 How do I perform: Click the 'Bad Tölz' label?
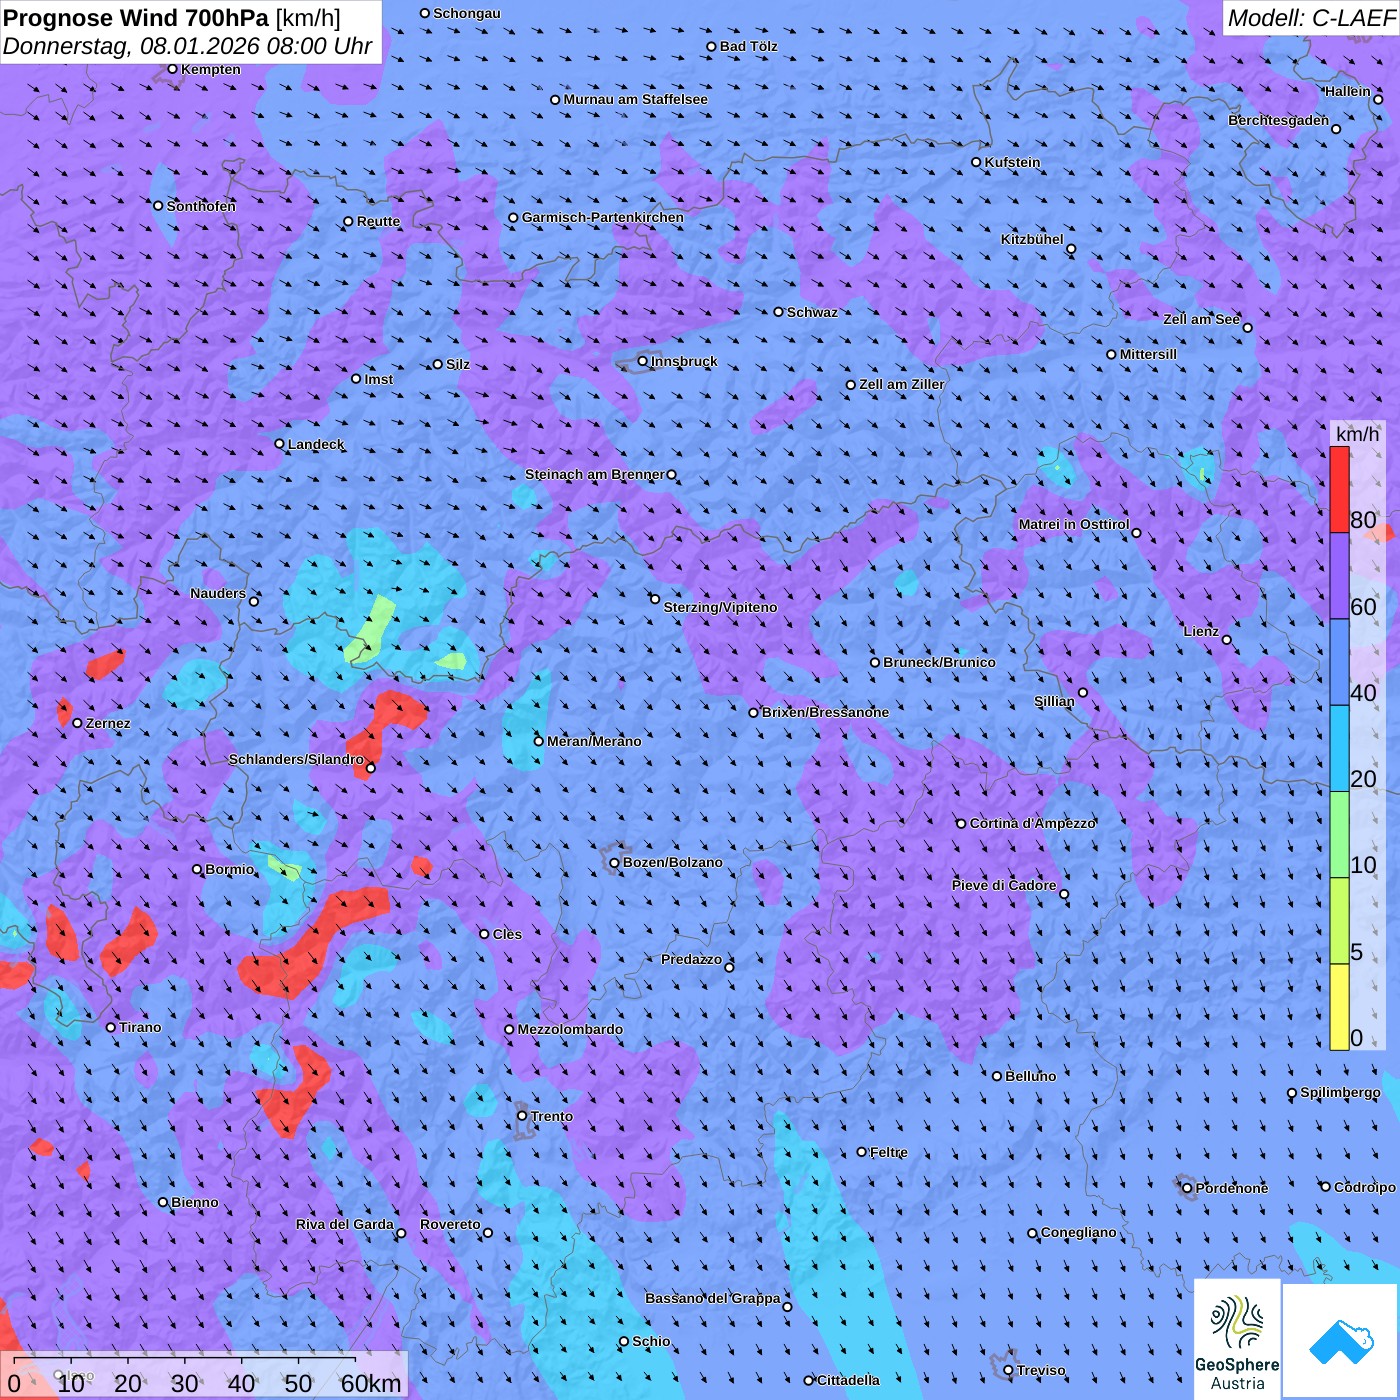[x=749, y=46]
